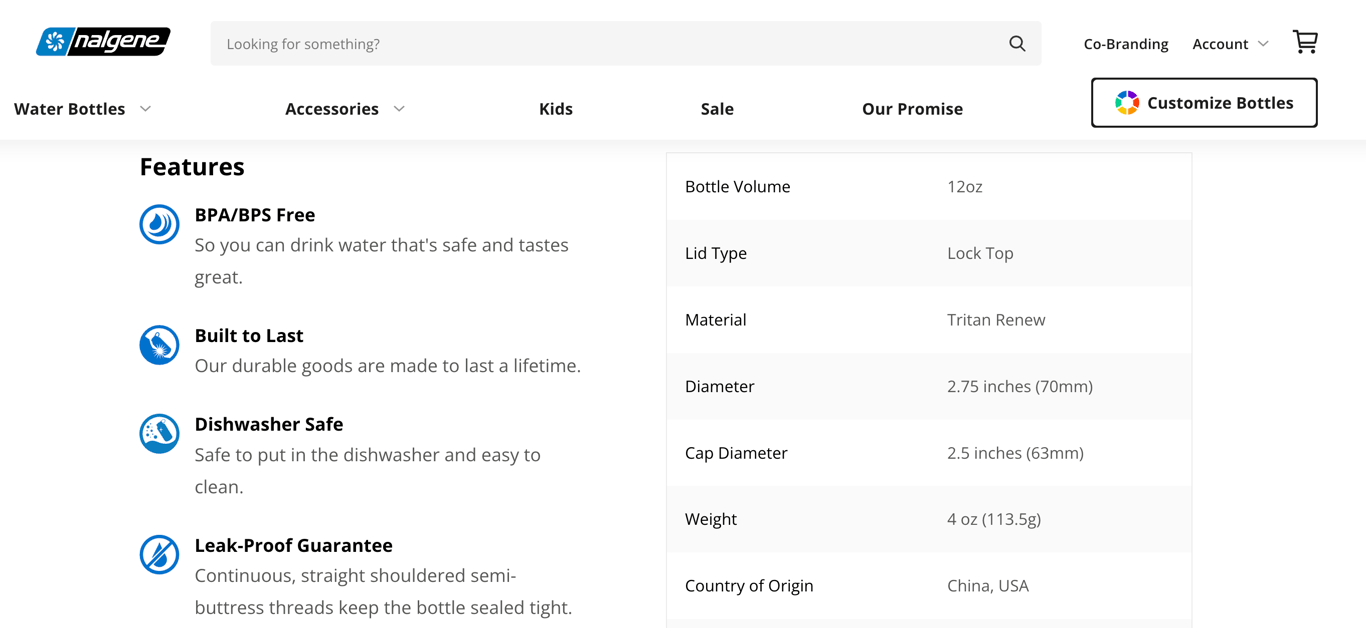
Task: Click the BPA/BPS Free water droplet icon
Action: (159, 225)
